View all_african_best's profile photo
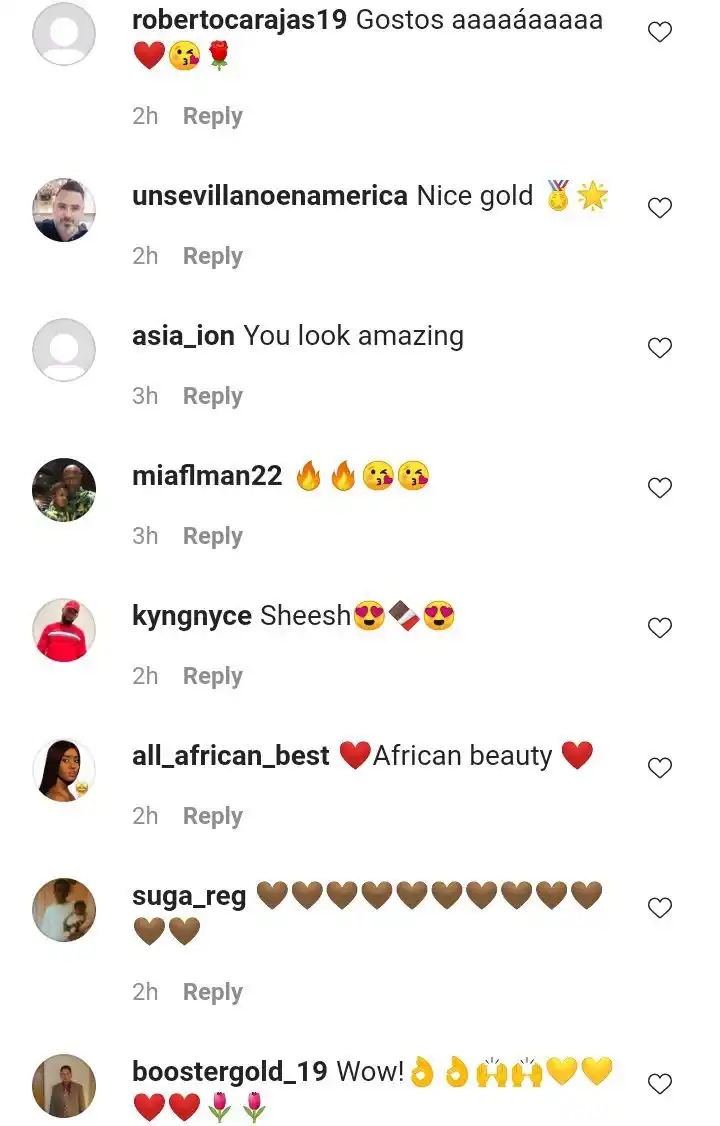This screenshot has height=1126, width=720. tap(64, 770)
